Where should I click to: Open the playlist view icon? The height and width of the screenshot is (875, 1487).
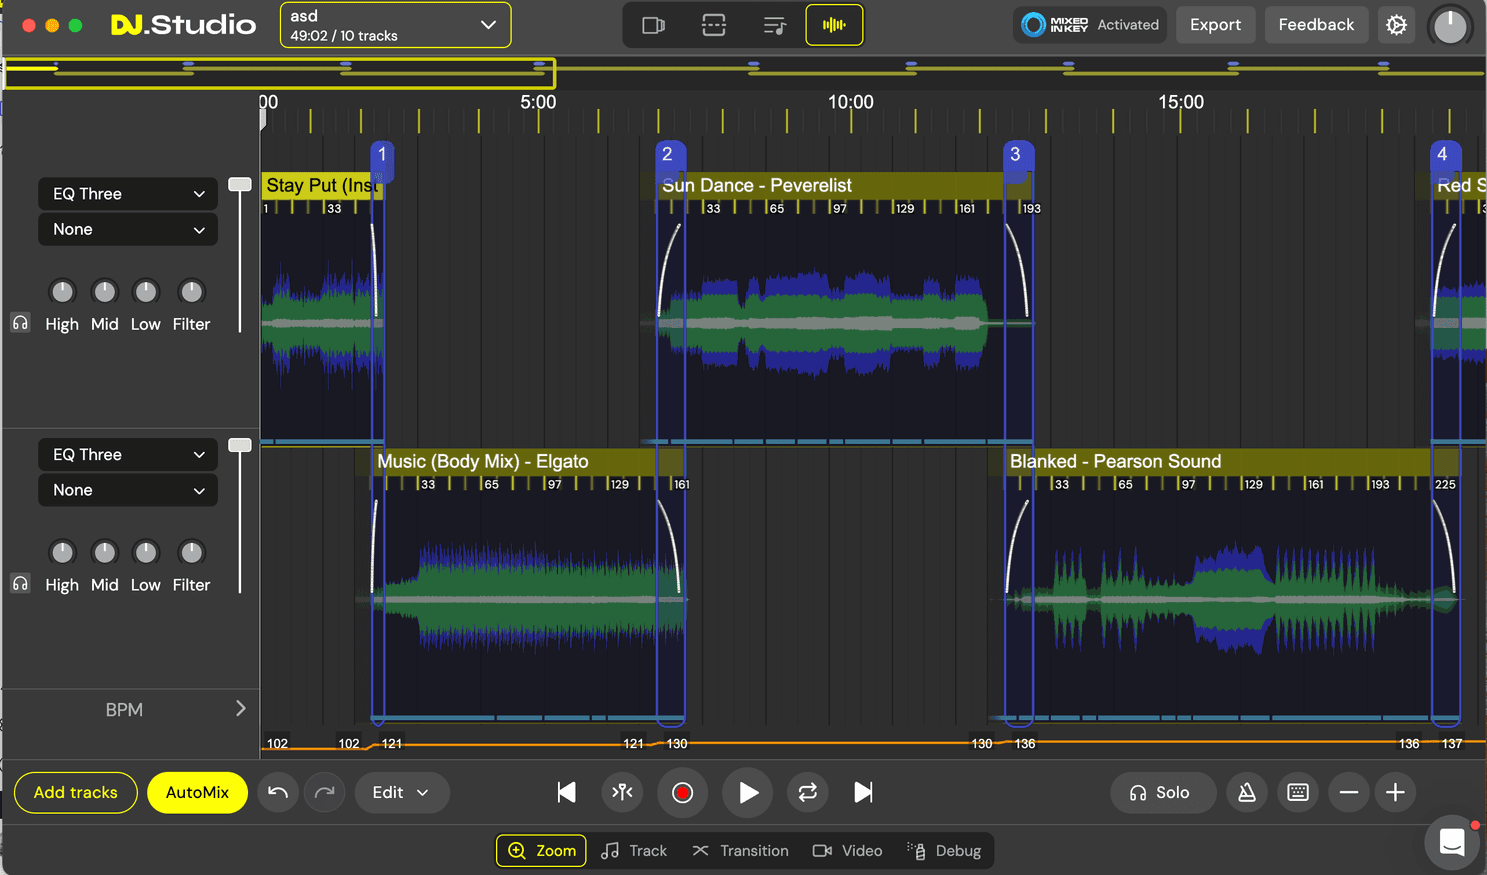[774, 25]
